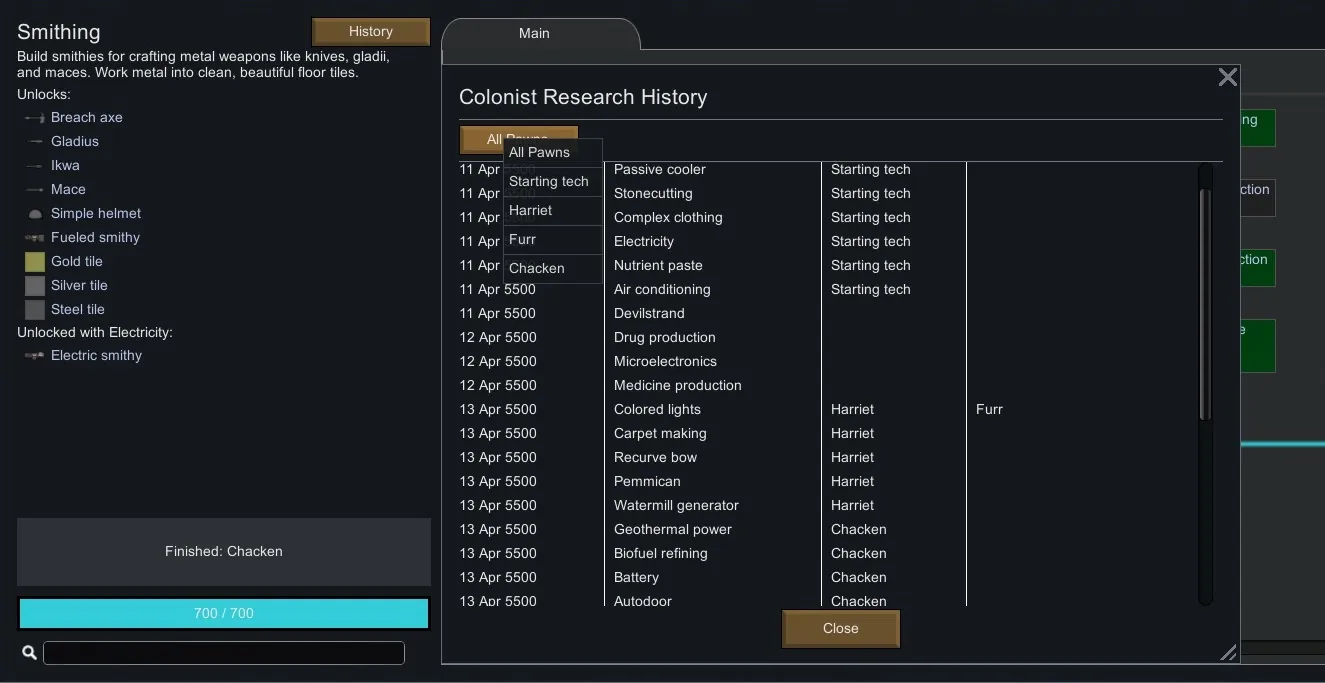Select the Silver tile swatch
Viewport: 1325px width, 683px height.
coord(35,286)
